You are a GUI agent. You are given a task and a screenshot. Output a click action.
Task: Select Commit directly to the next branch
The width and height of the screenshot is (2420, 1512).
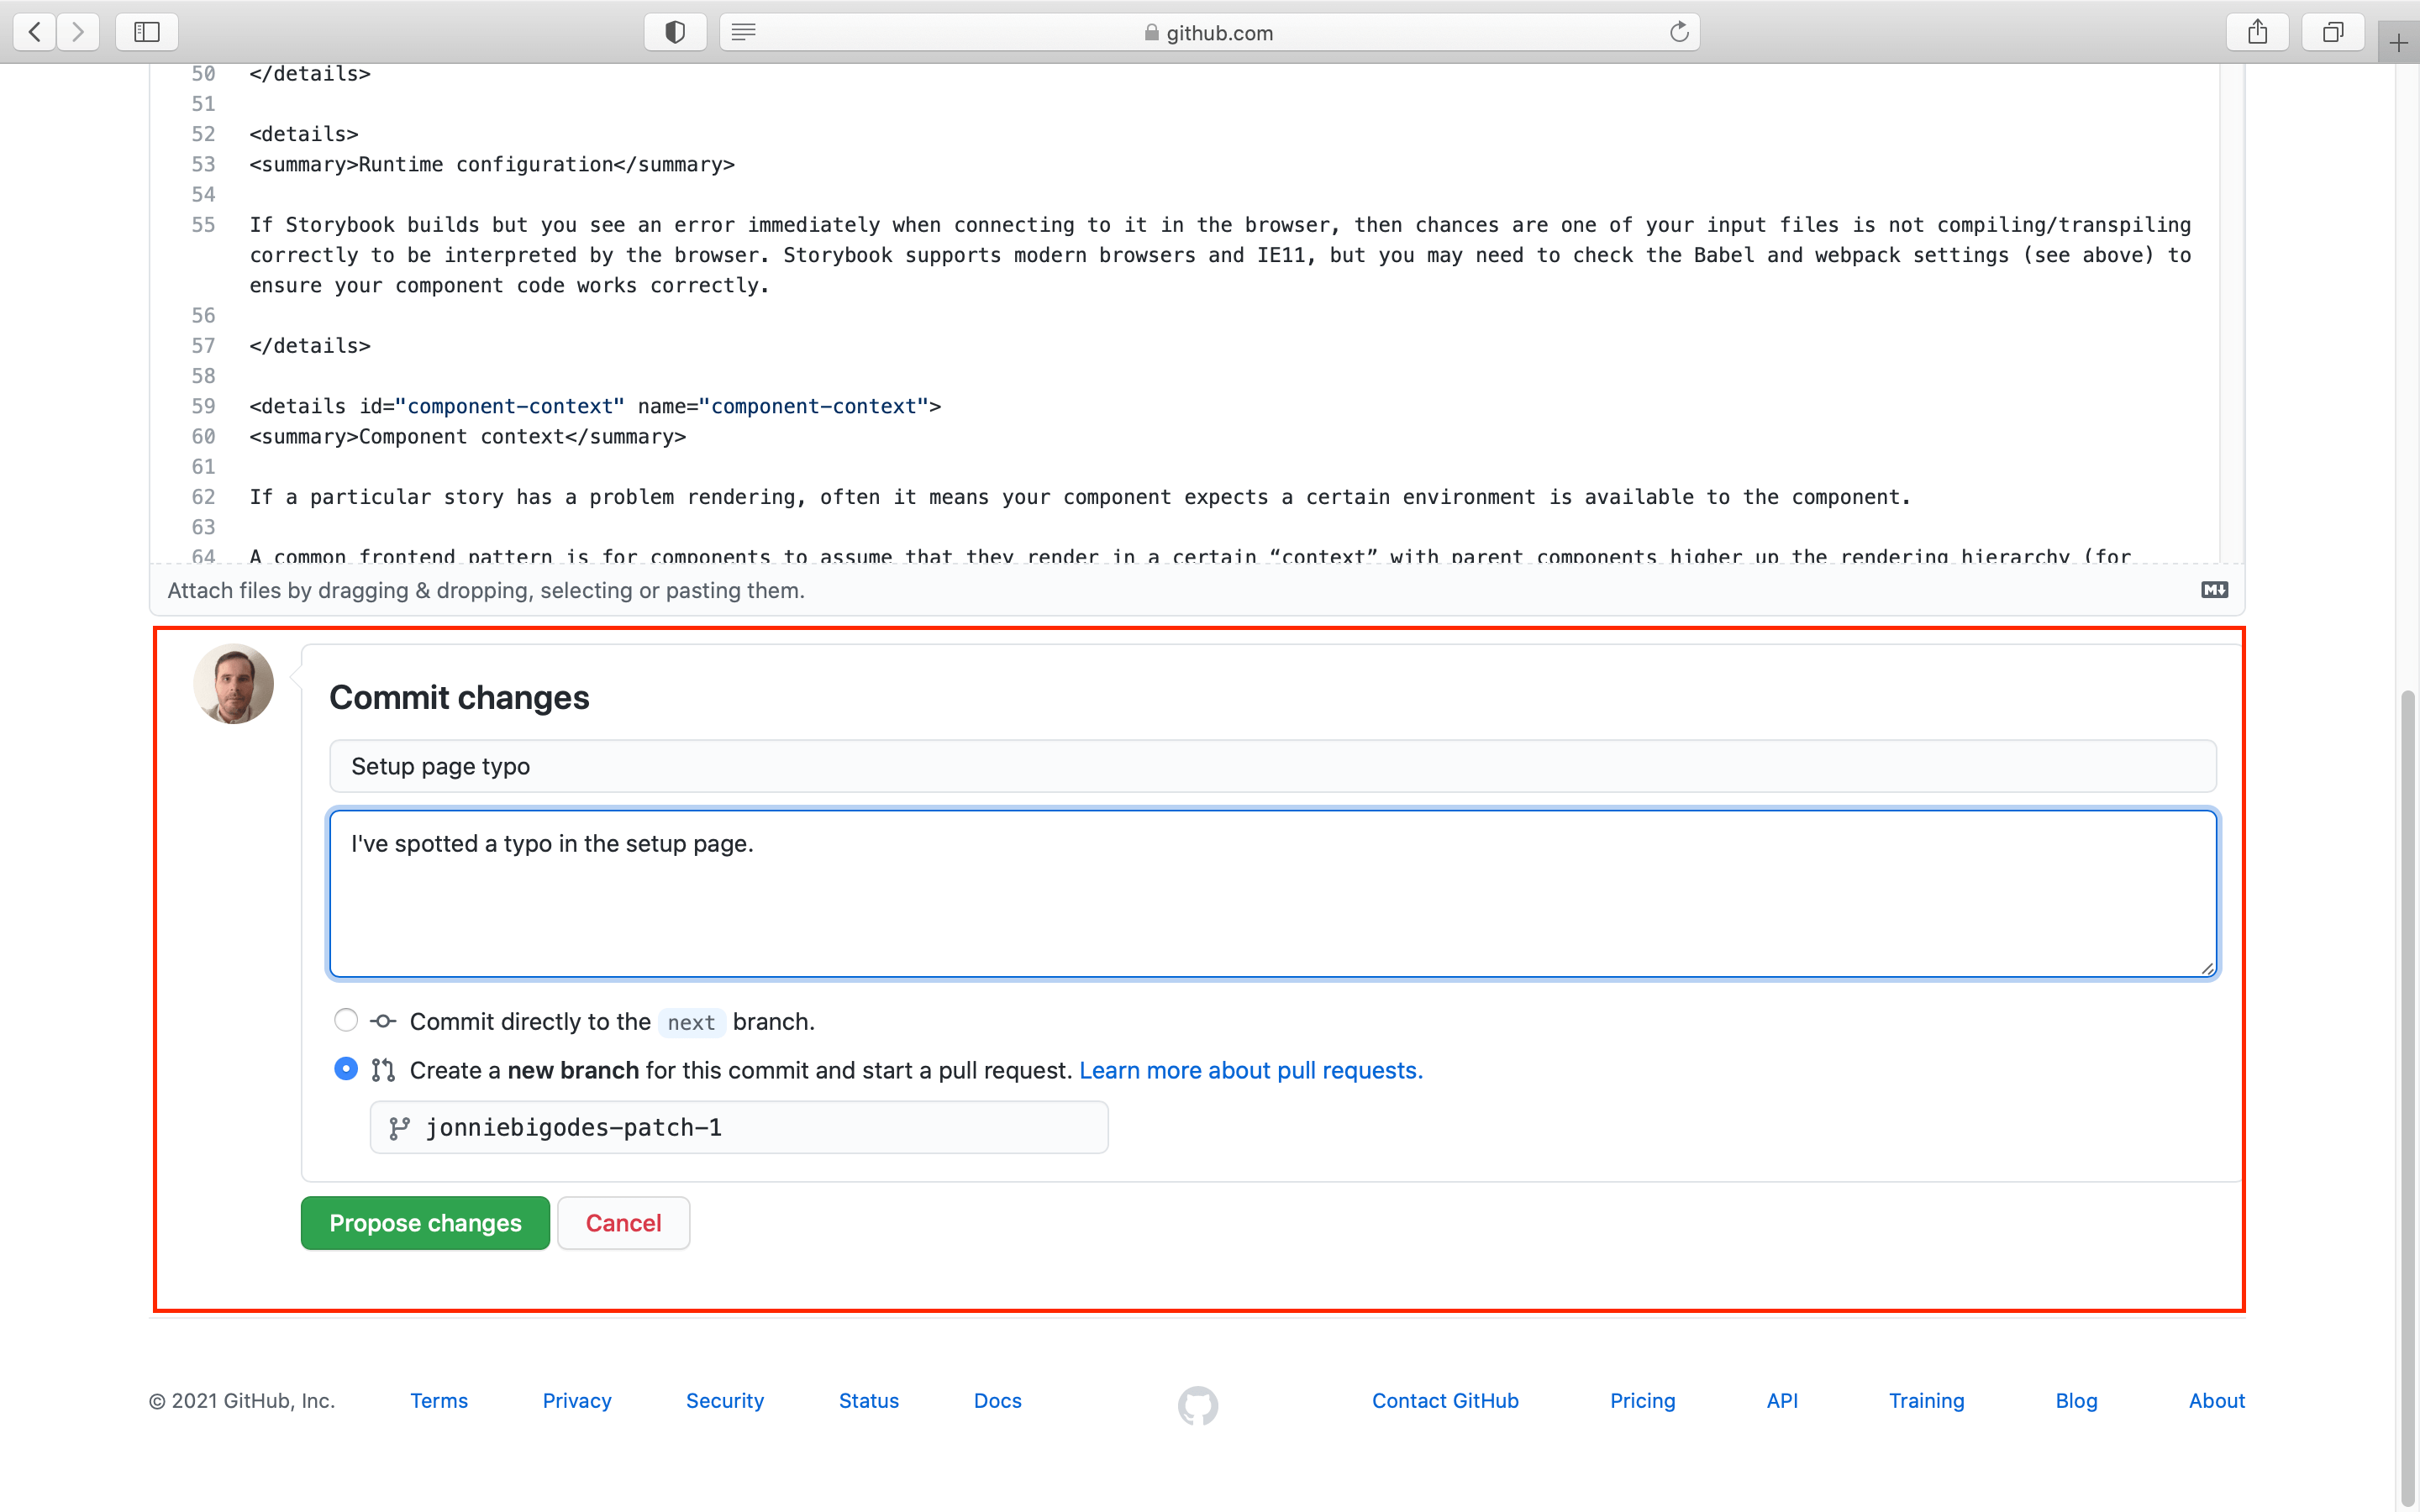tap(345, 1020)
